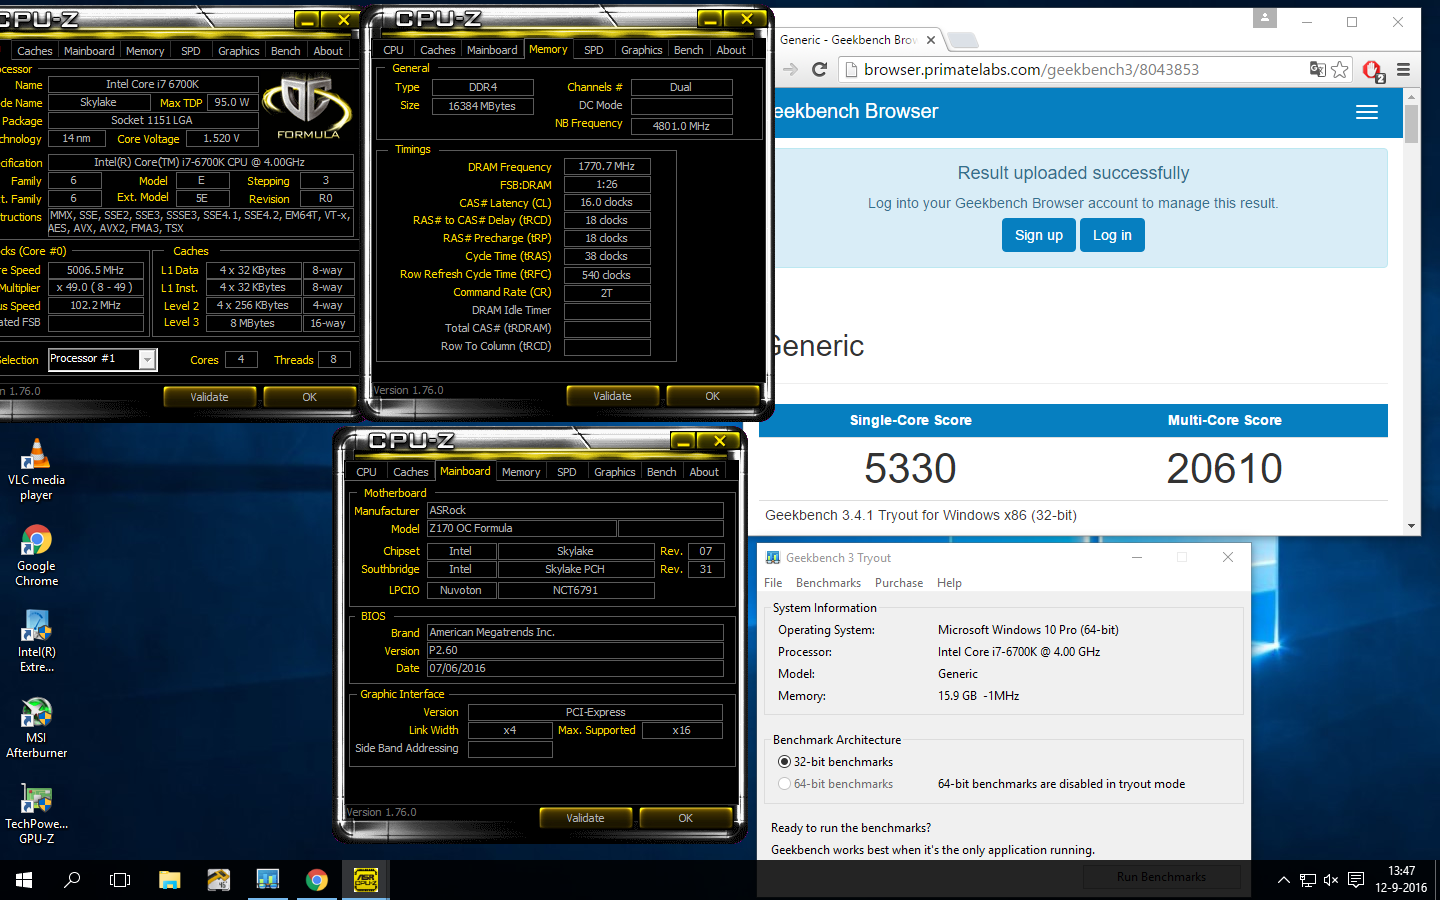Open File Explorer from the taskbar
Screen dimensions: 1440x900
click(170, 880)
